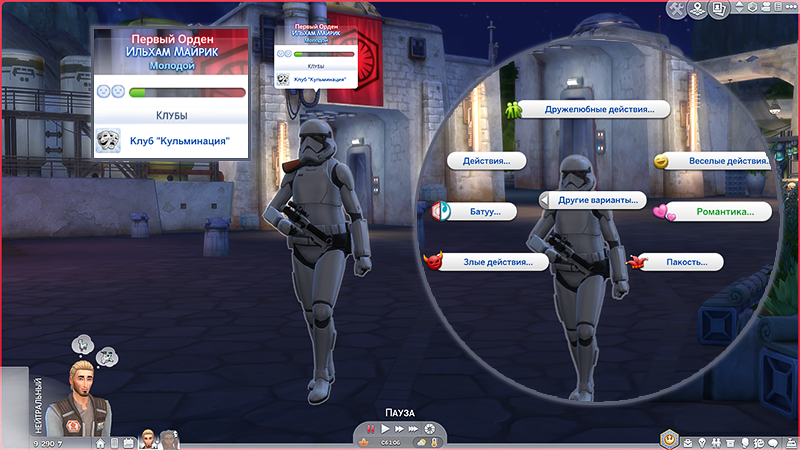800x450 pixels.
Task: Choose "Романтика..." interaction category
Action: coord(719,211)
